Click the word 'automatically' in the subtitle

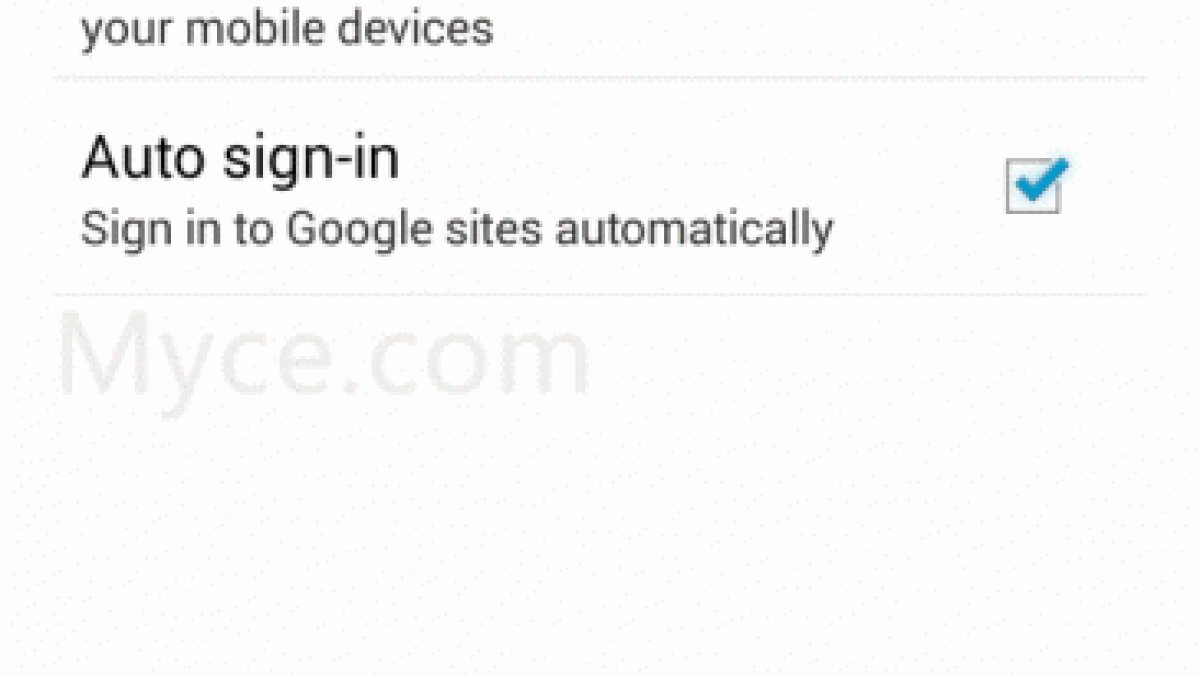tap(694, 230)
